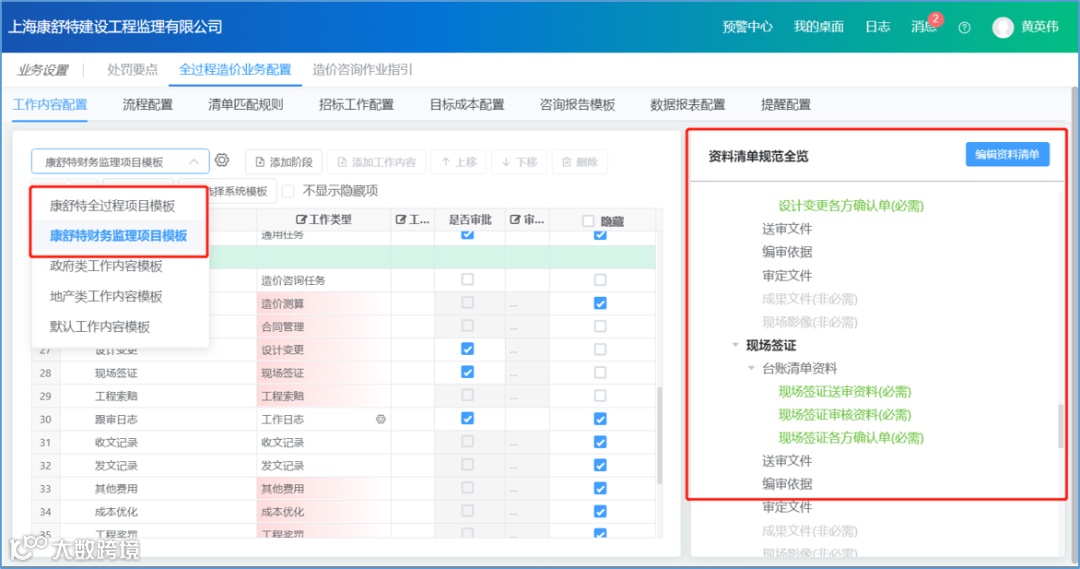The width and height of the screenshot is (1080, 569).
Task: Check 隐藏 for the 合同管理 row
Action: [x=600, y=326]
